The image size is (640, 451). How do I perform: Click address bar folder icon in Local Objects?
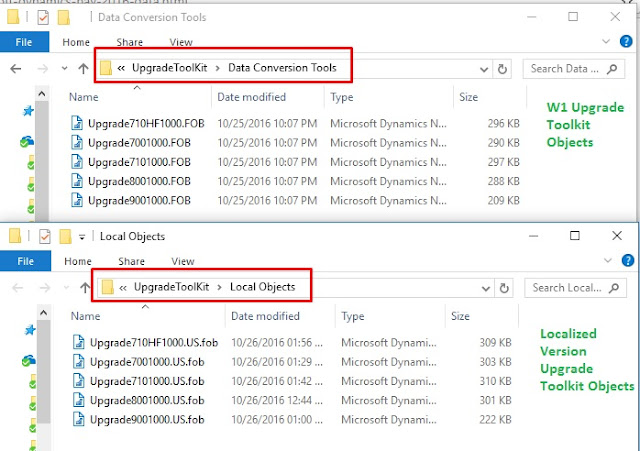[x=107, y=287]
